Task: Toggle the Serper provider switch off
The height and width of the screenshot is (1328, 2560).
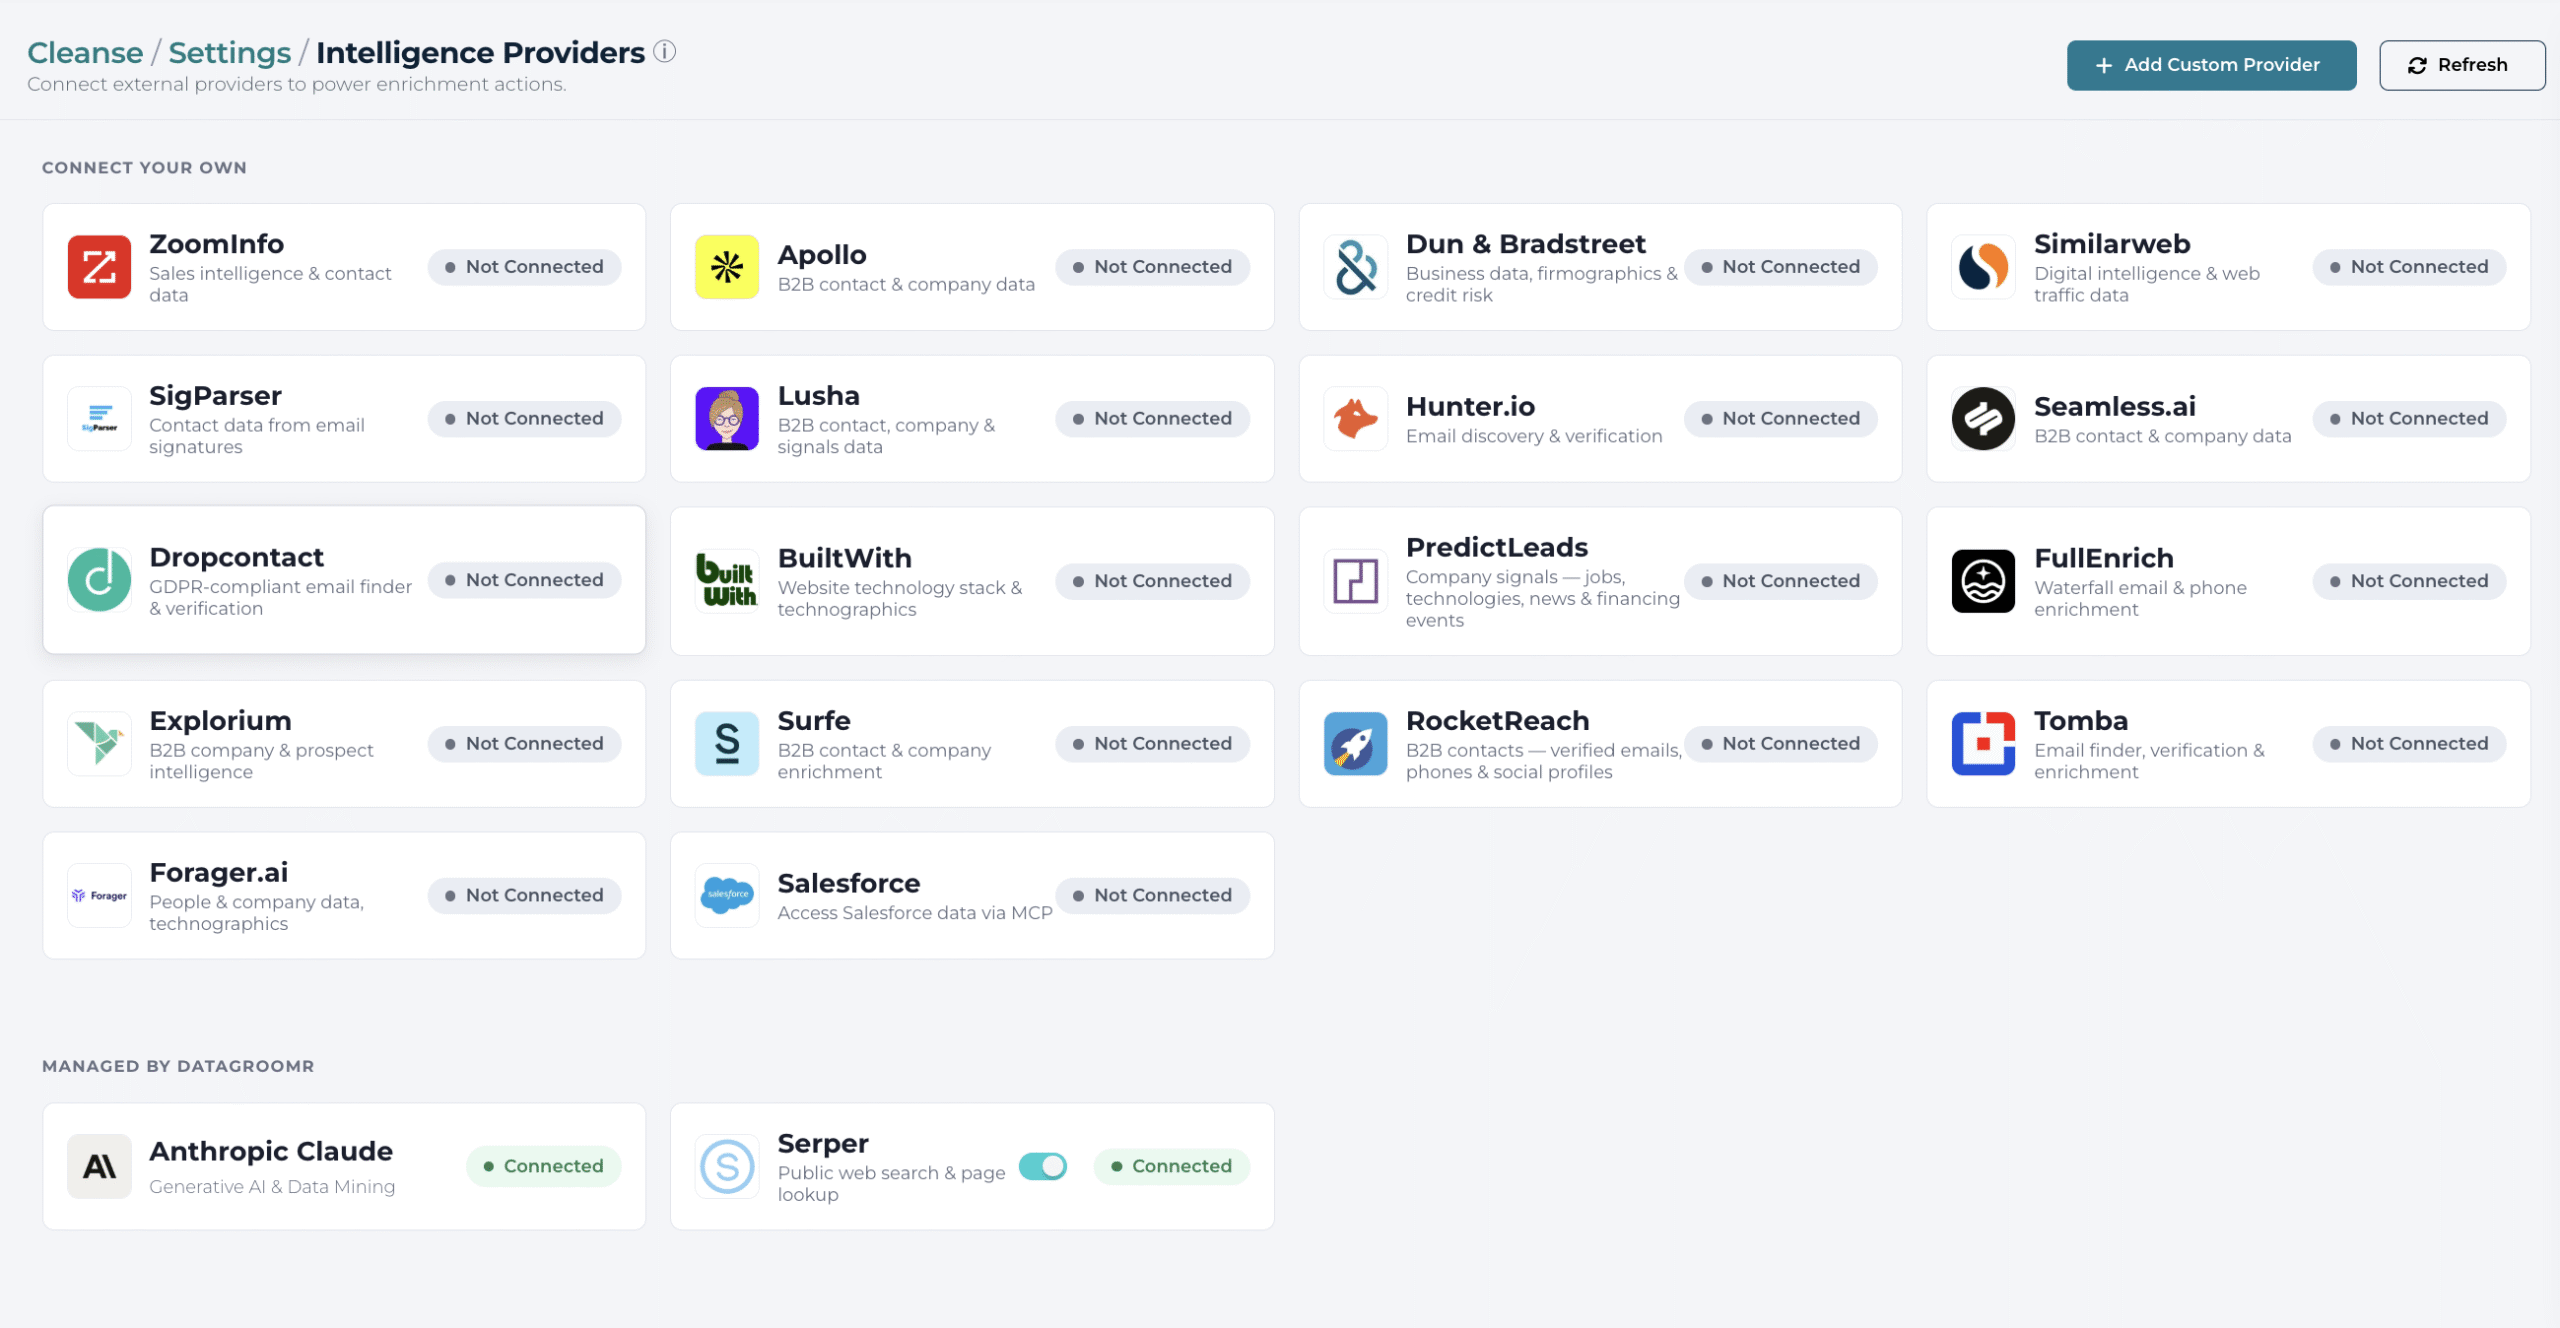Action: coord(1043,1167)
